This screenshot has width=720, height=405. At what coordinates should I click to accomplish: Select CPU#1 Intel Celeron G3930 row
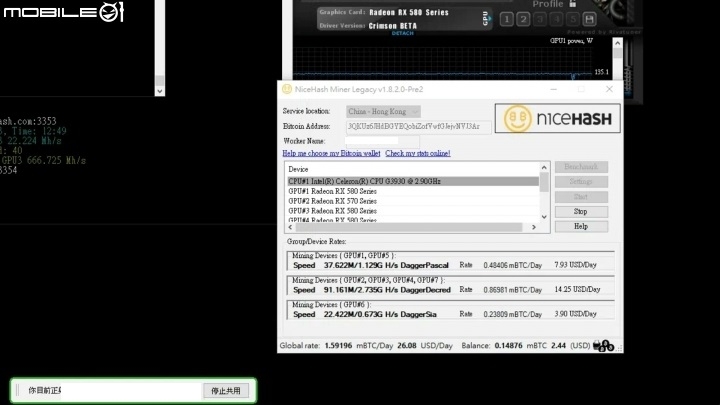[413, 181]
